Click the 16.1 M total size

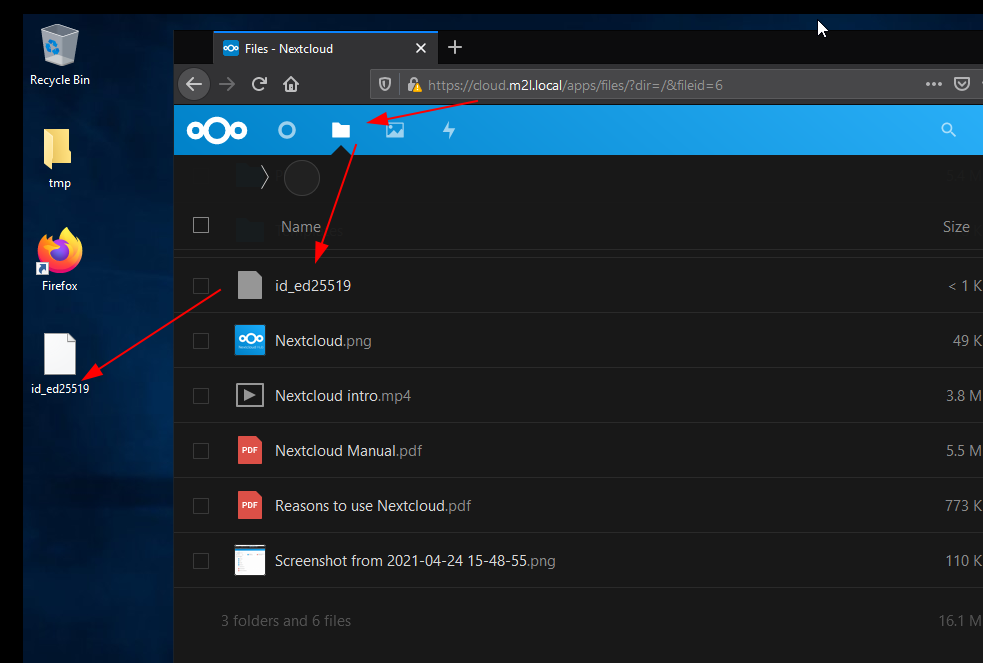point(960,621)
